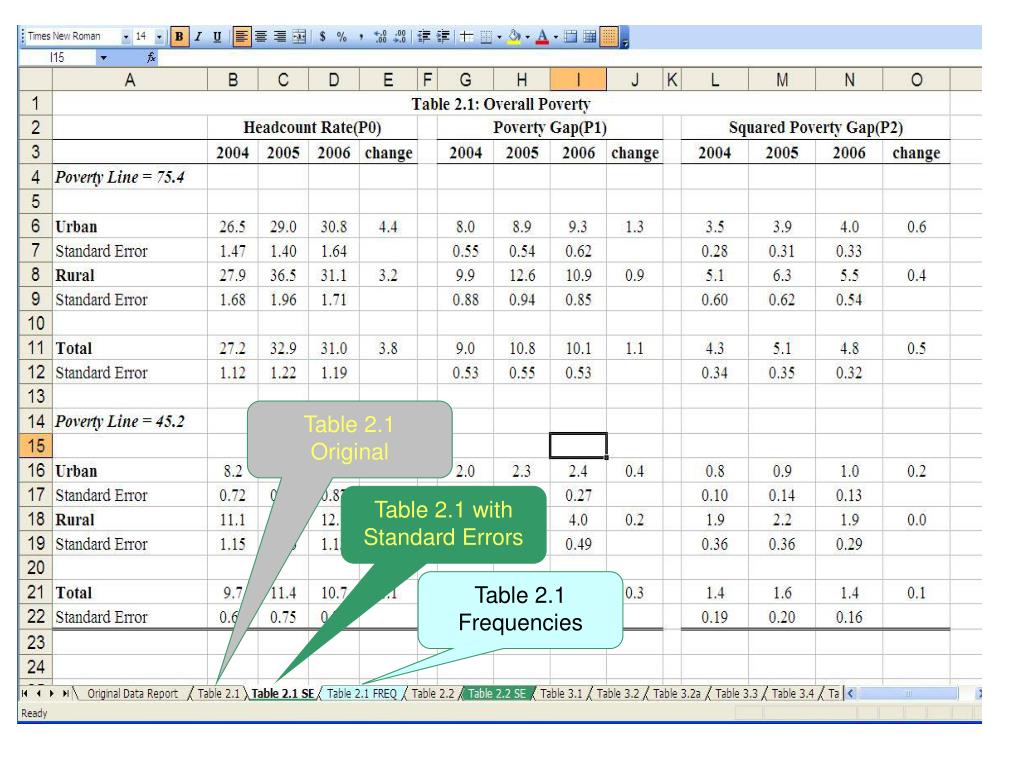Click Increase Decimal icon

click(x=381, y=37)
